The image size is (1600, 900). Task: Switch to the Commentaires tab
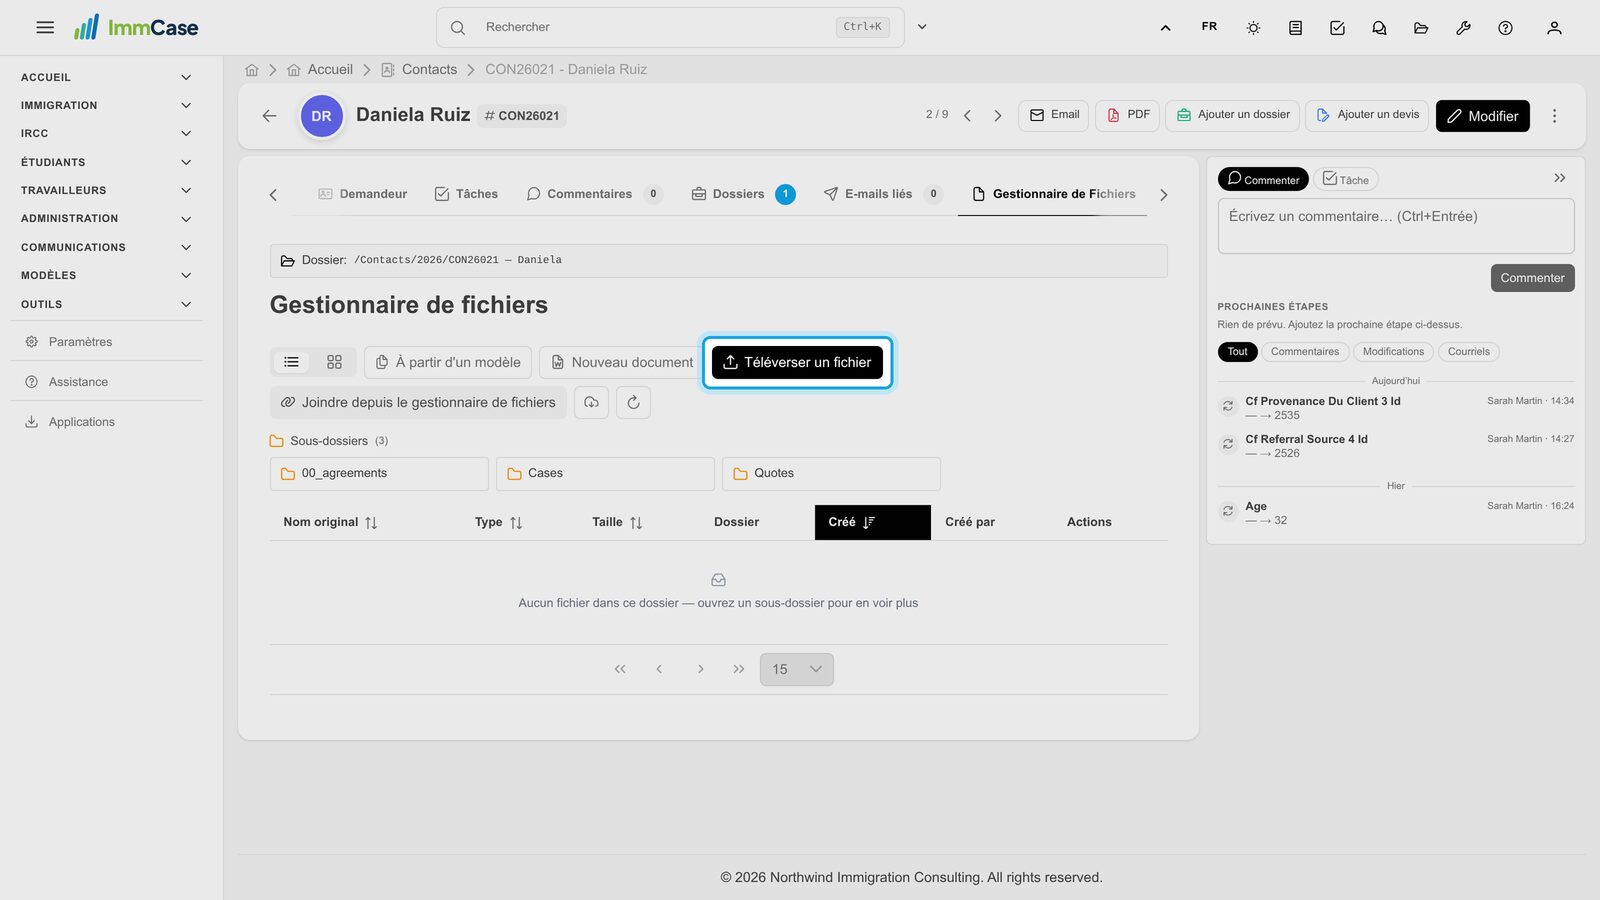click(x=593, y=194)
